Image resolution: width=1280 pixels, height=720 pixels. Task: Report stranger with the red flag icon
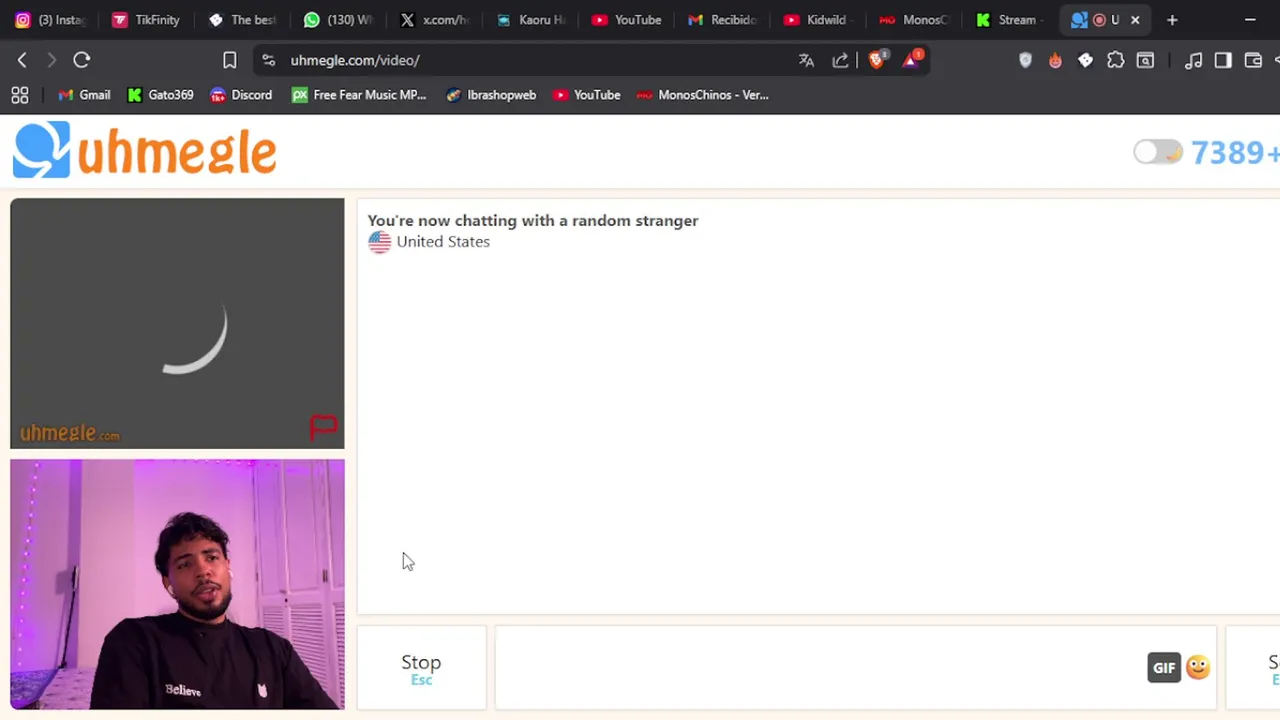(323, 427)
